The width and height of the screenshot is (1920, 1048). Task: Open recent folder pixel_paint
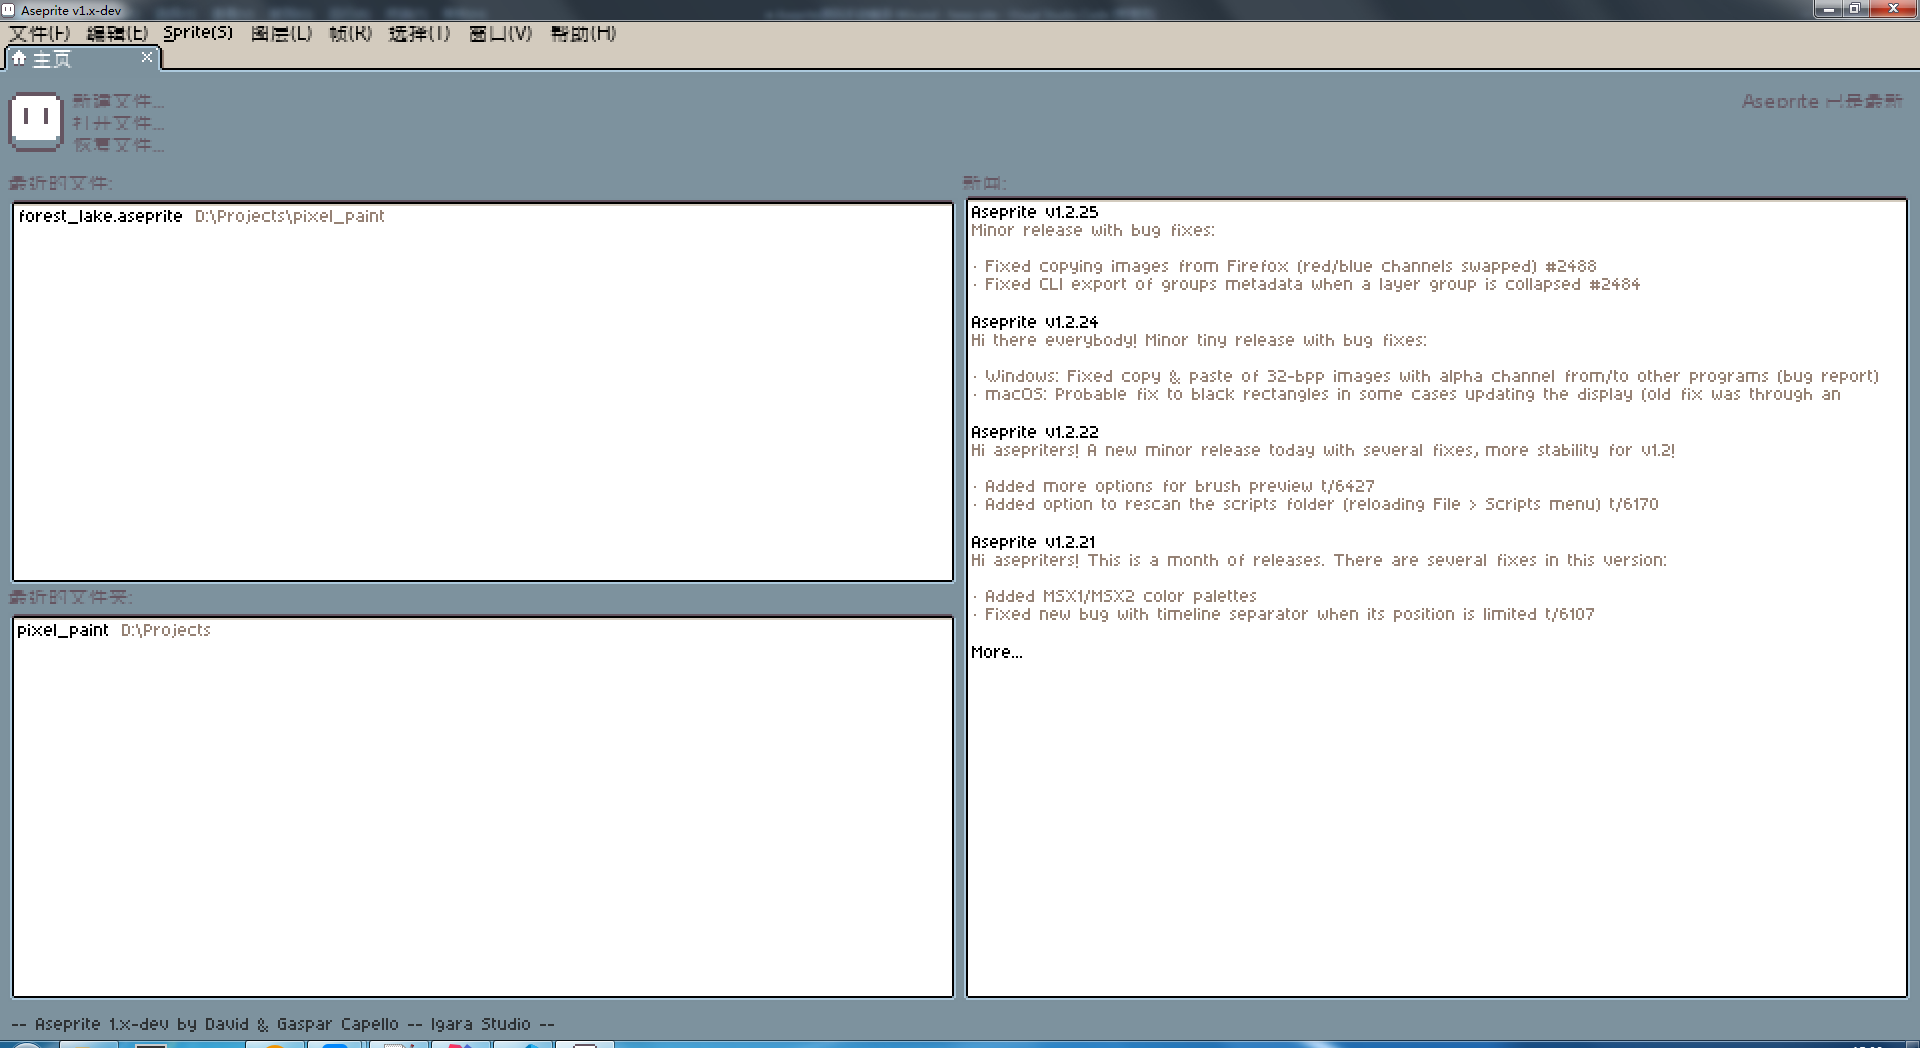click(483, 630)
